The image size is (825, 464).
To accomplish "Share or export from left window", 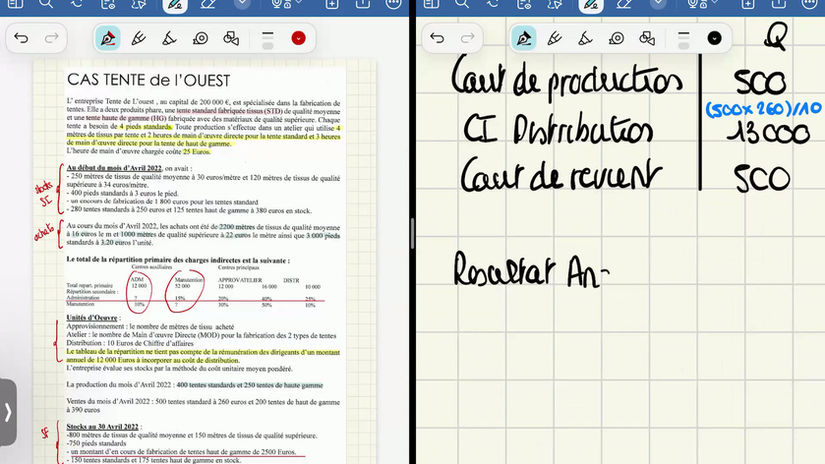I will click(x=363, y=4).
